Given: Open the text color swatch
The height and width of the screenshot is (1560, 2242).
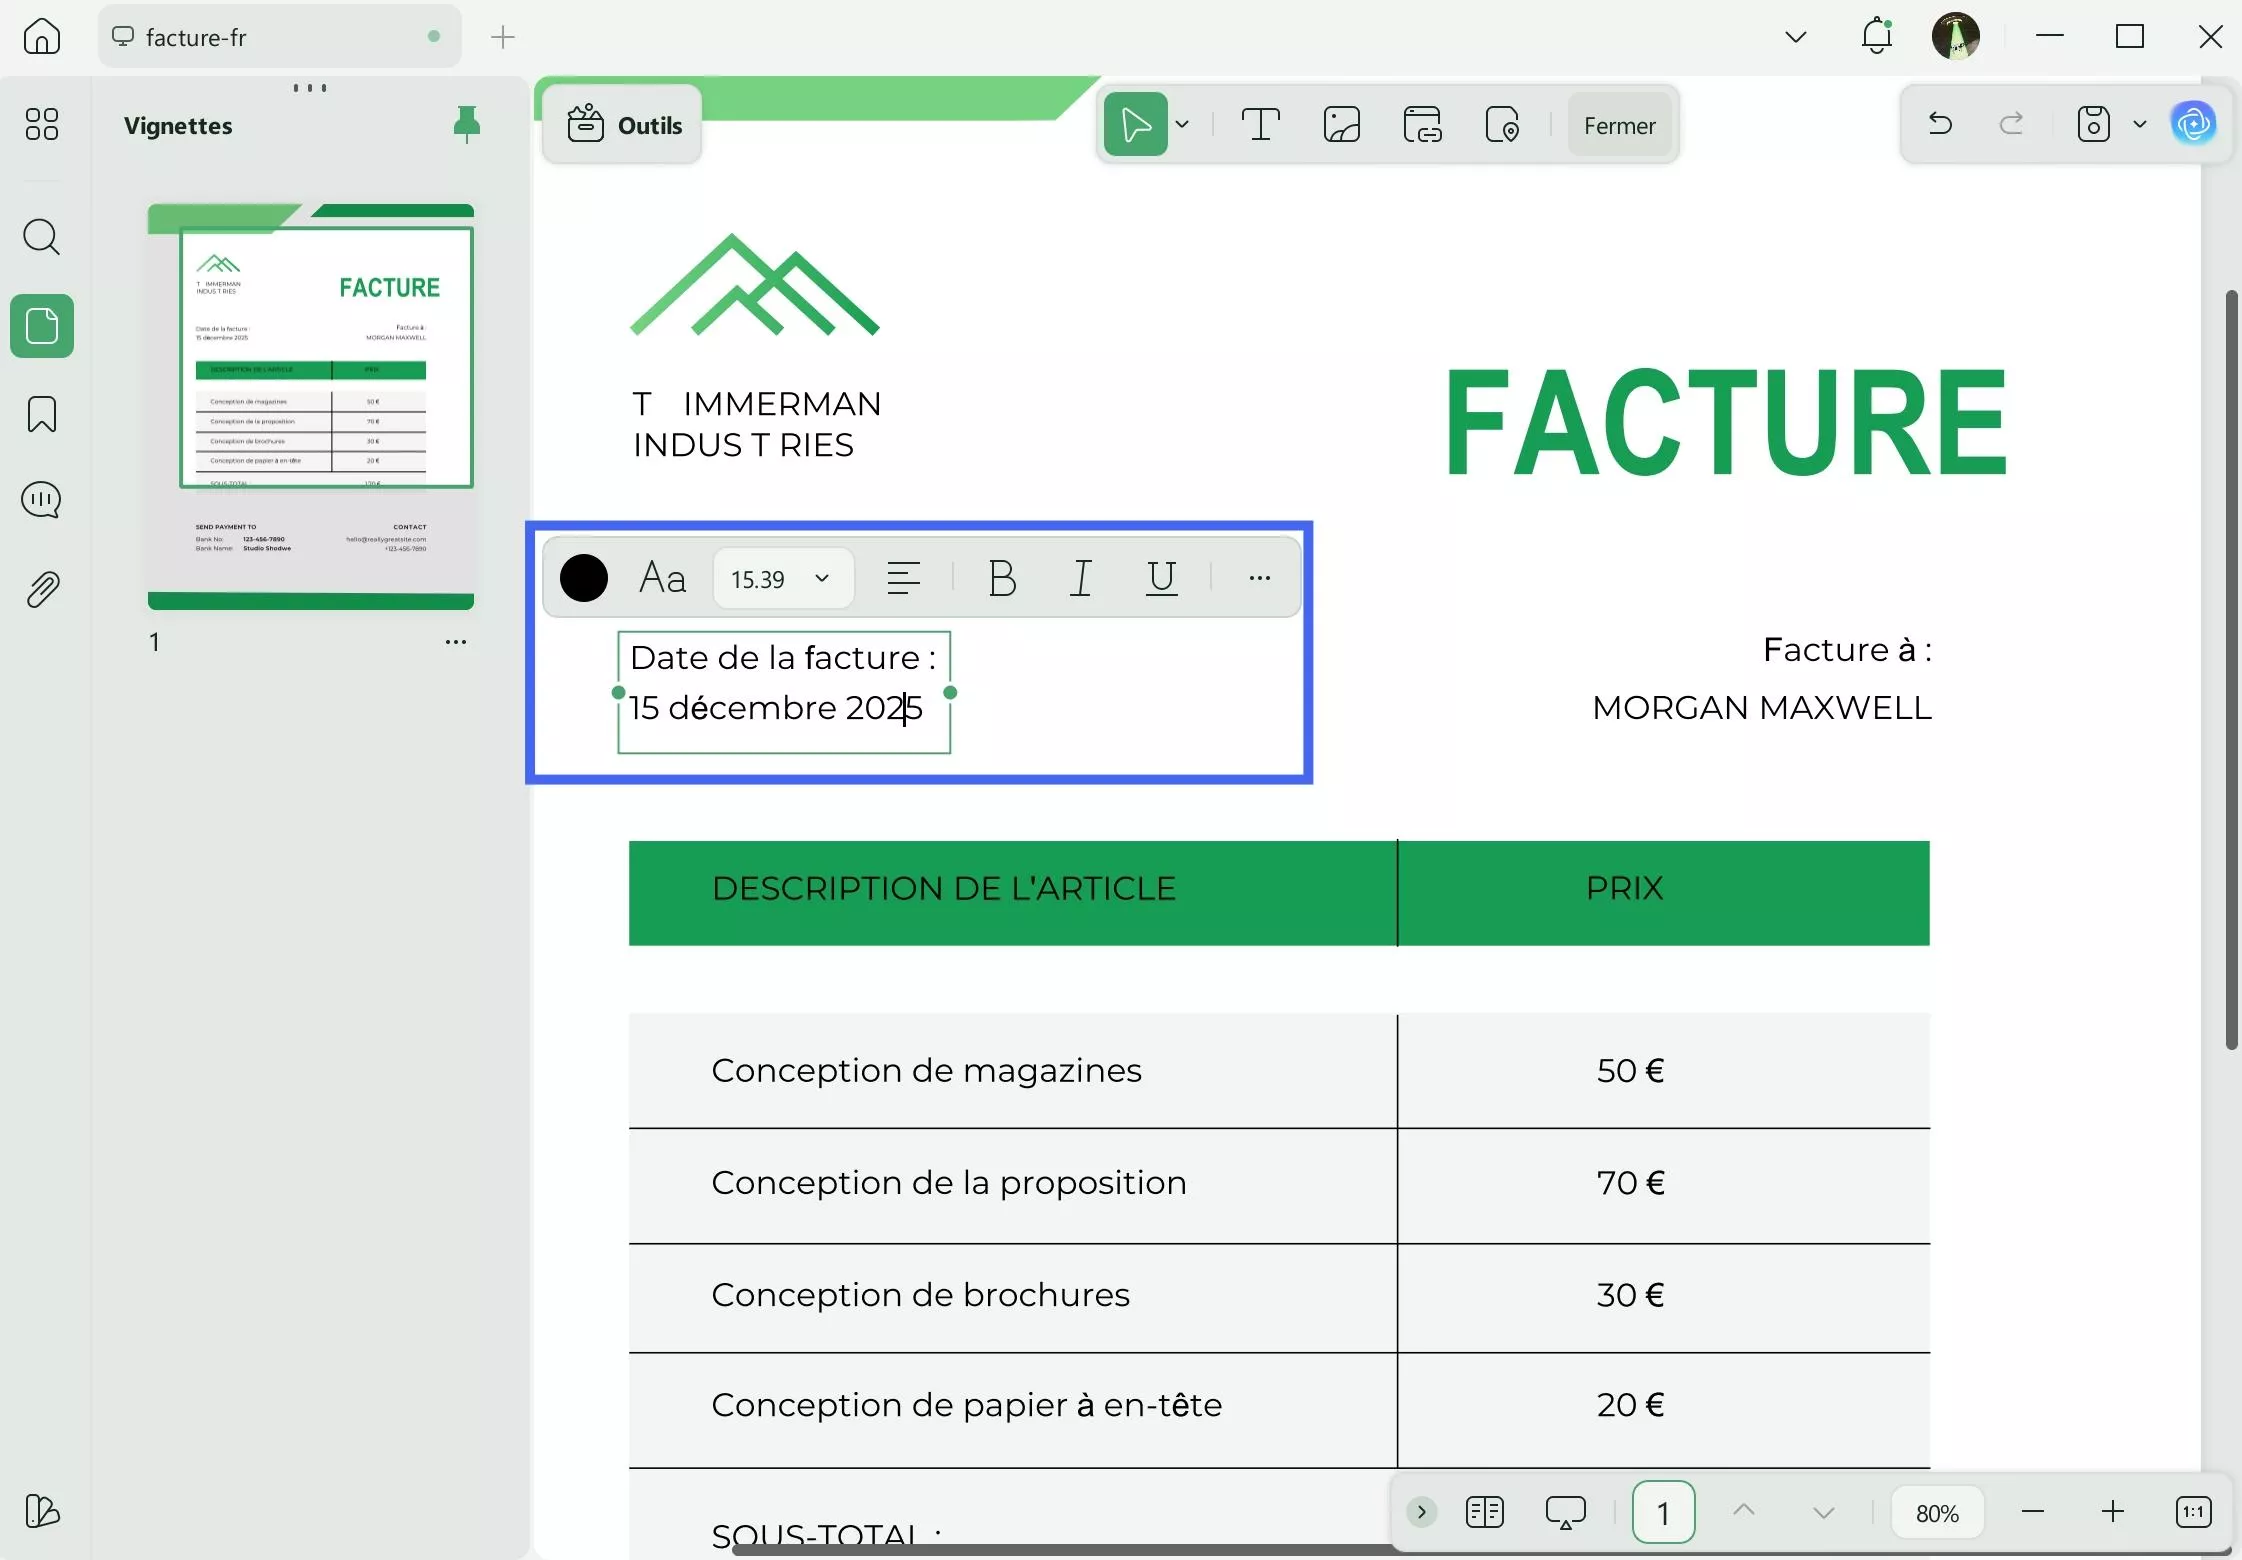Looking at the screenshot, I should click(x=584, y=578).
